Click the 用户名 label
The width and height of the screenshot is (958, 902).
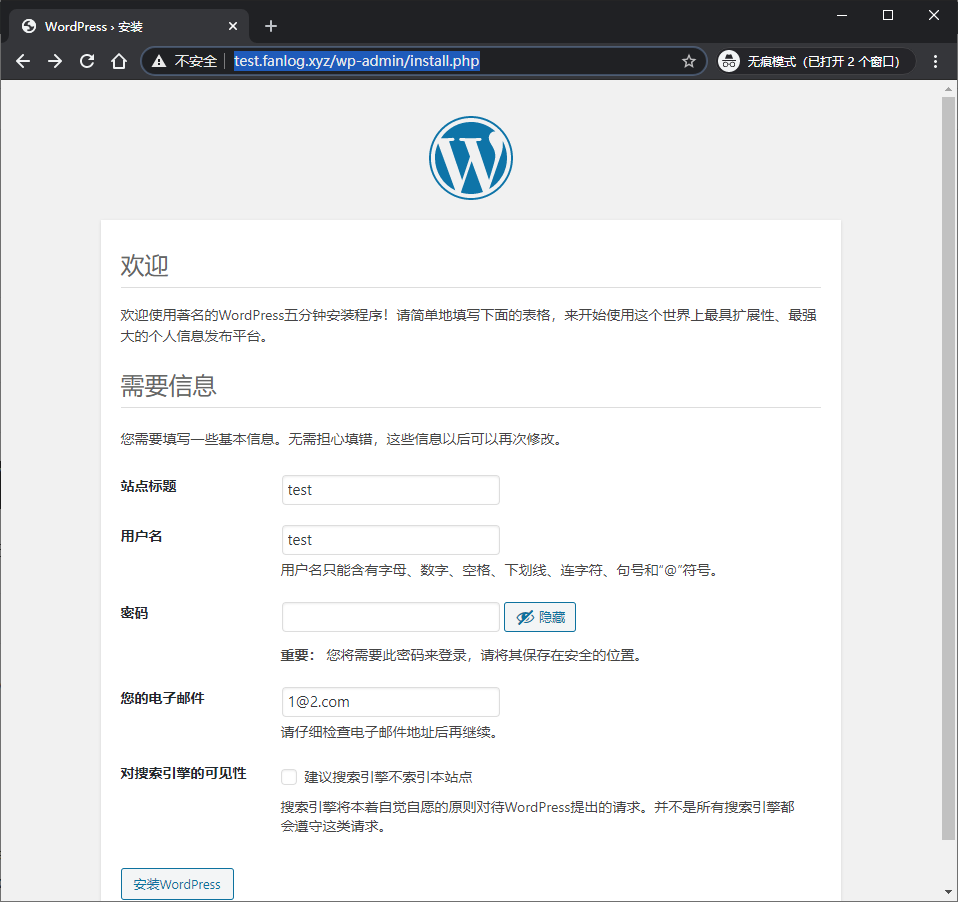point(141,537)
